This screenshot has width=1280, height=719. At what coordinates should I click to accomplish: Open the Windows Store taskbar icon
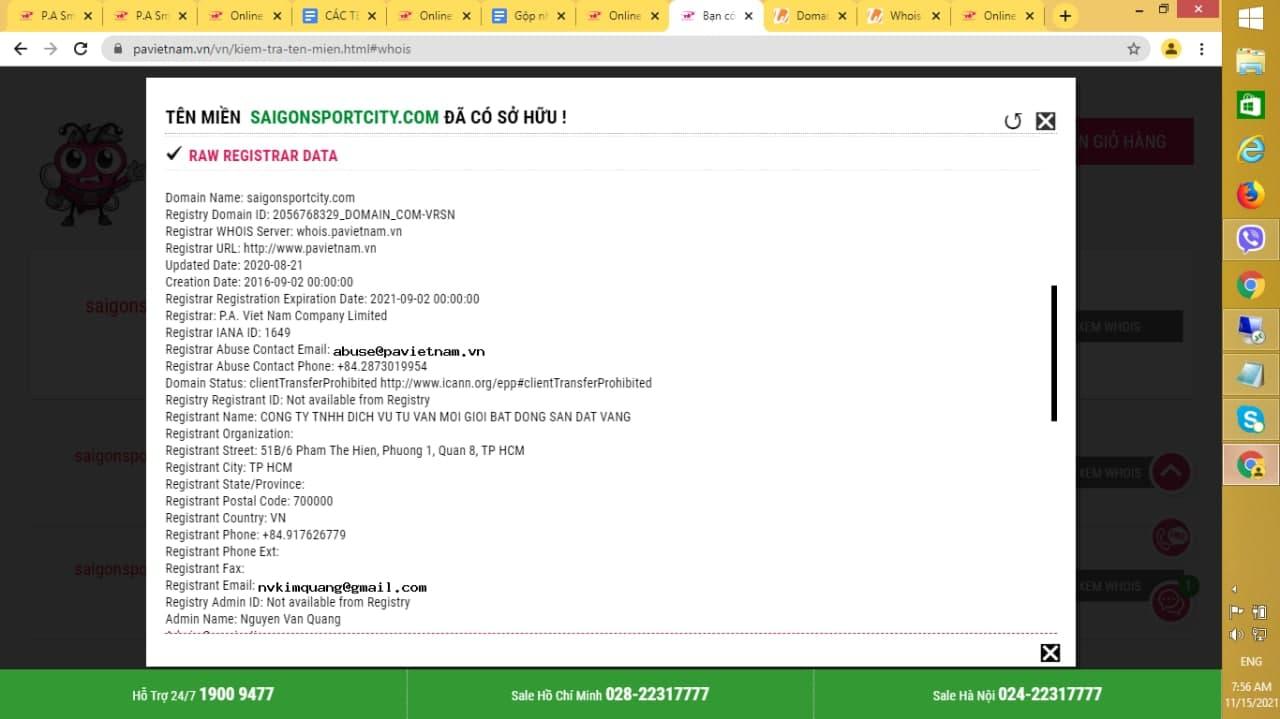(1251, 105)
